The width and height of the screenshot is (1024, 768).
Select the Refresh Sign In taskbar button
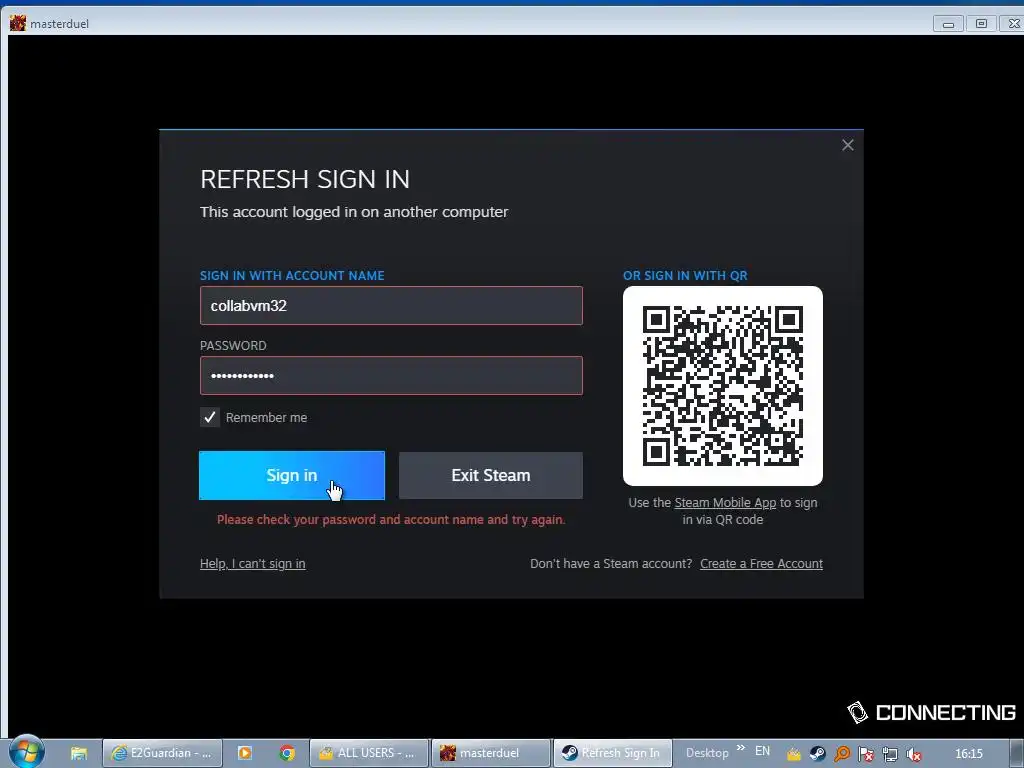[613, 753]
